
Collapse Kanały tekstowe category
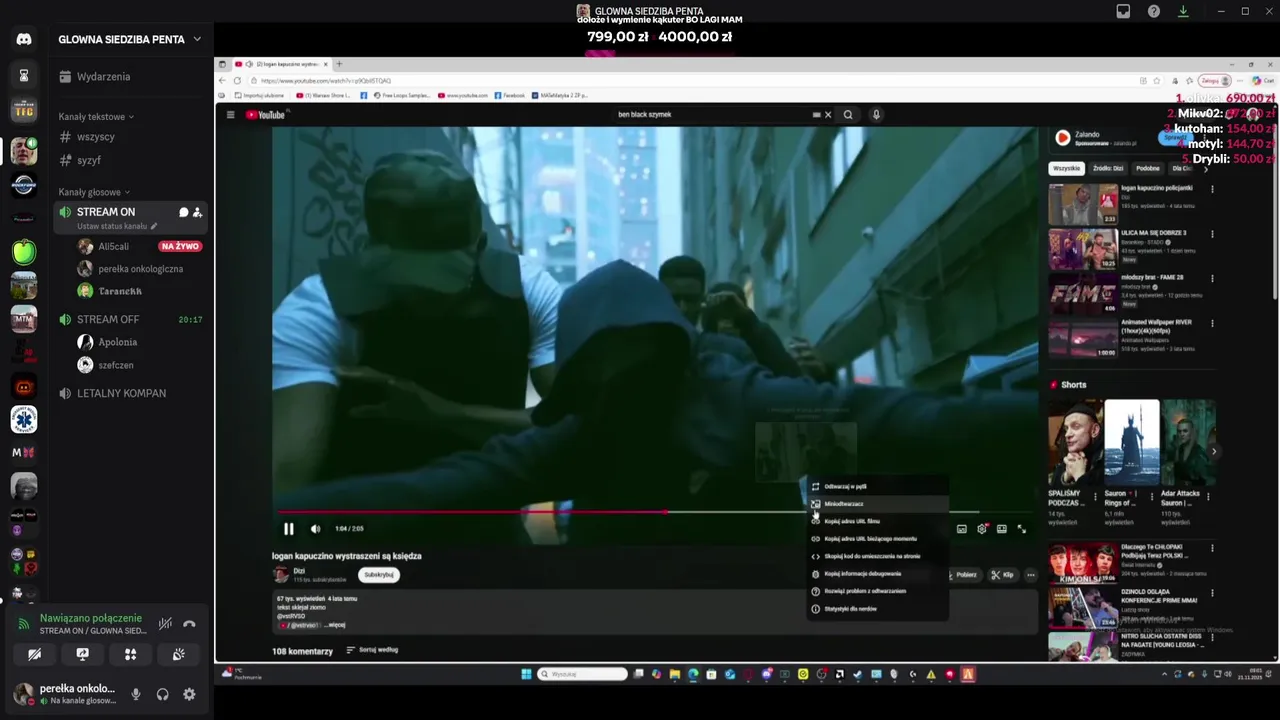[x=96, y=117]
